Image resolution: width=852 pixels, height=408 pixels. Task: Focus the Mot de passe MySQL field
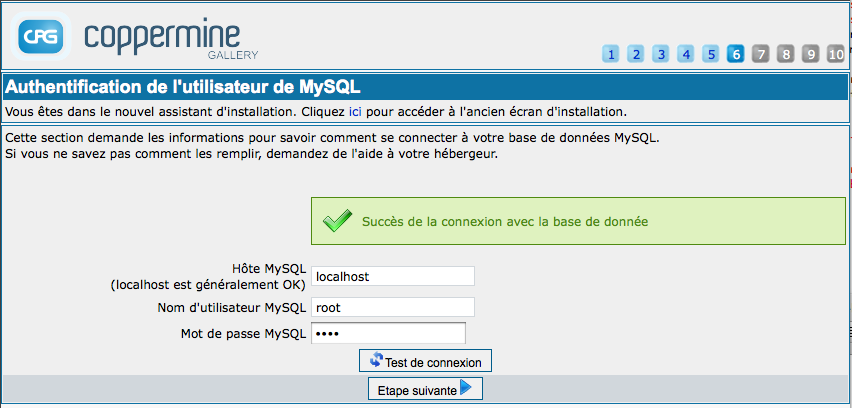(387, 333)
